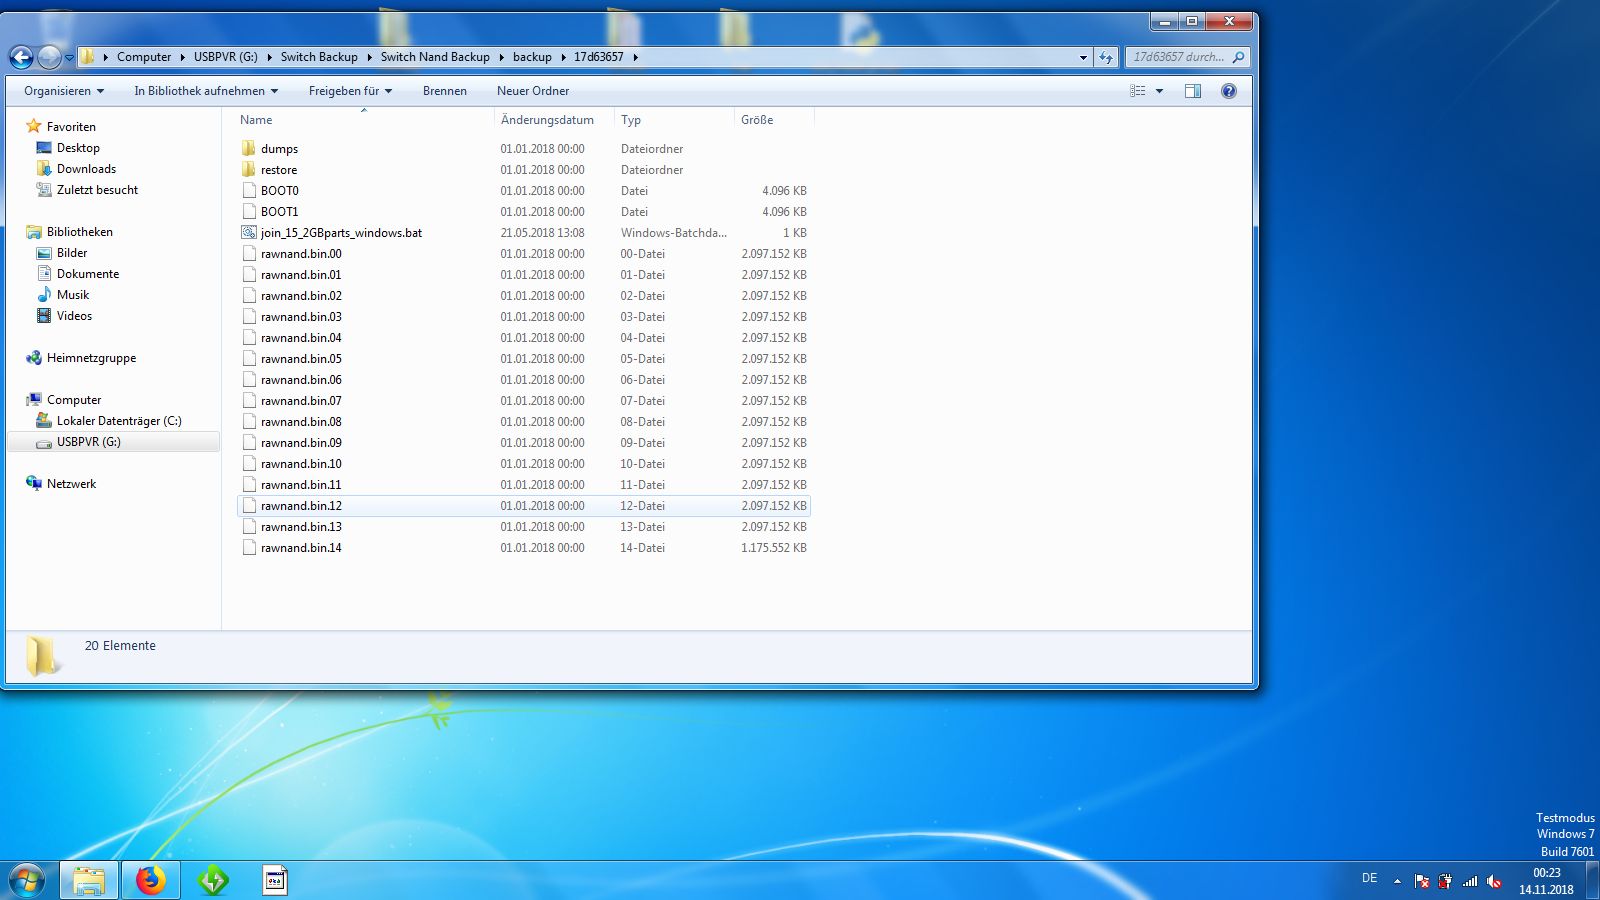Select Netzwerk in the navigation pane
Image resolution: width=1600 pixels, height=900 pixels.
71,484
